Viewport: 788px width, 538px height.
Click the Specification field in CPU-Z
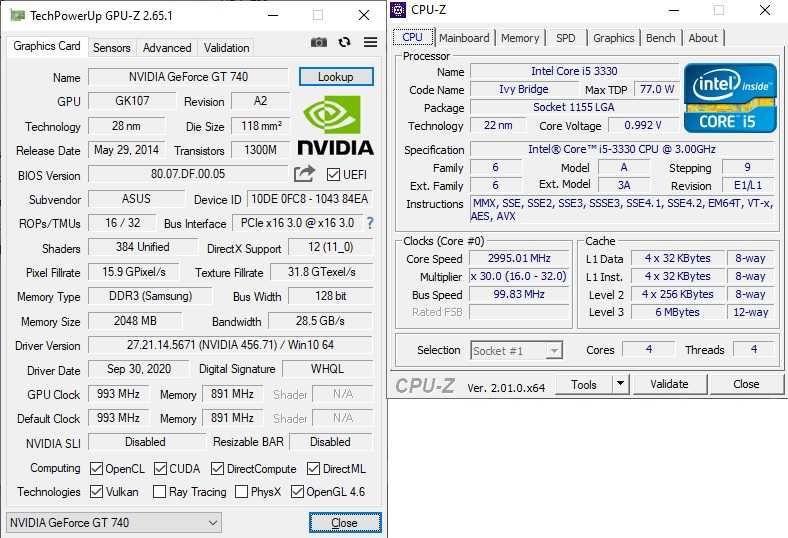(622, 149)
